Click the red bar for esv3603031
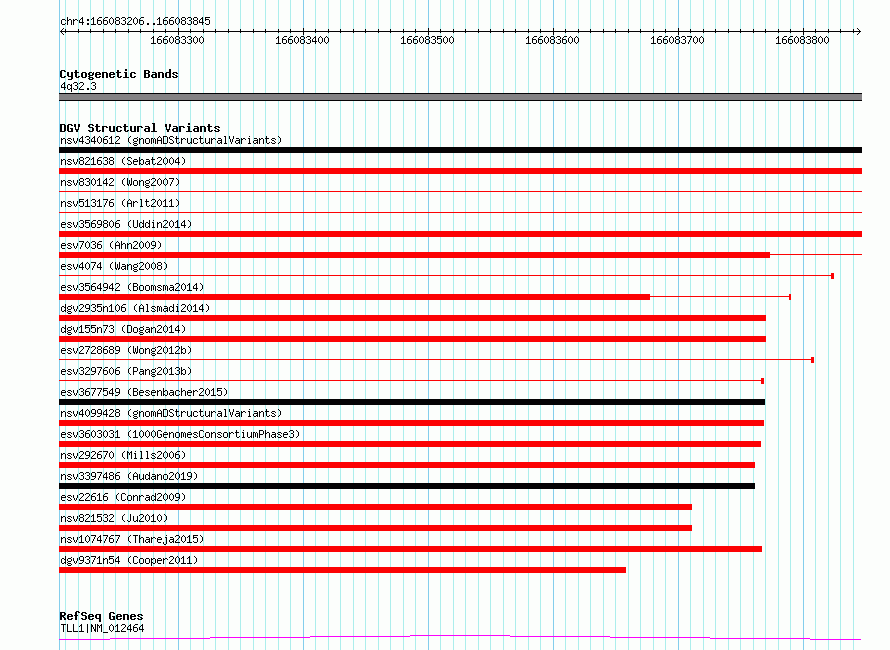The height and width of the screenshot is (650, 890). tap(410, 444)
